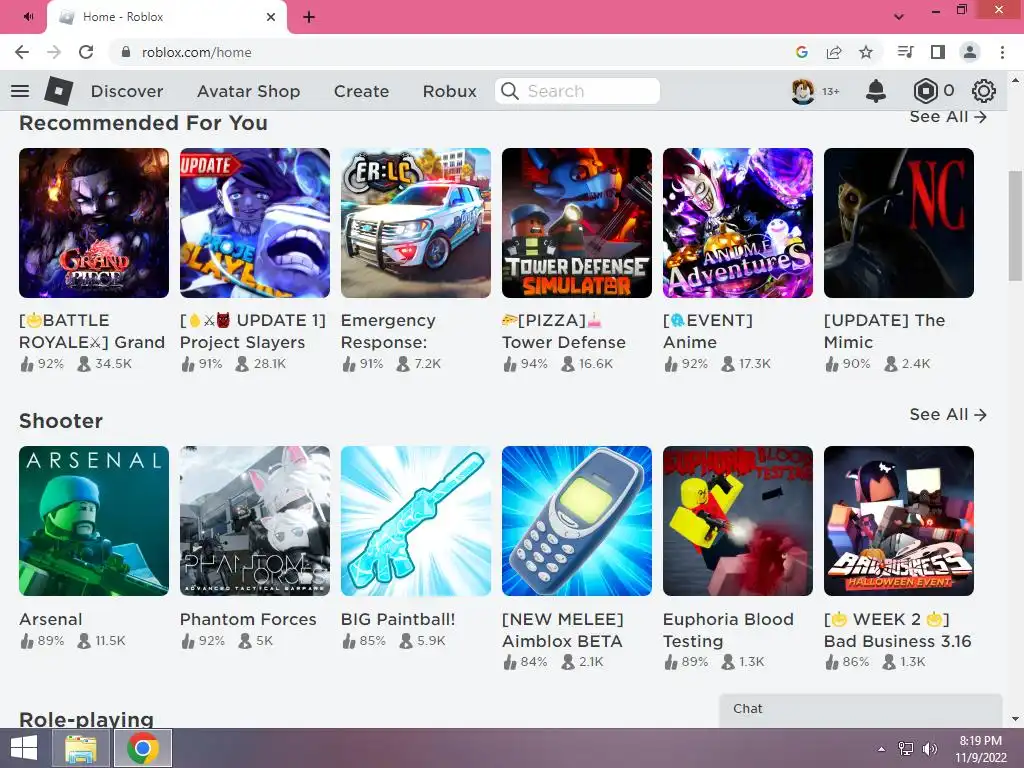This screenshot has height=768, width=1024.
Task: Open File Explorer from taskbar
Action: click(81, 748)
